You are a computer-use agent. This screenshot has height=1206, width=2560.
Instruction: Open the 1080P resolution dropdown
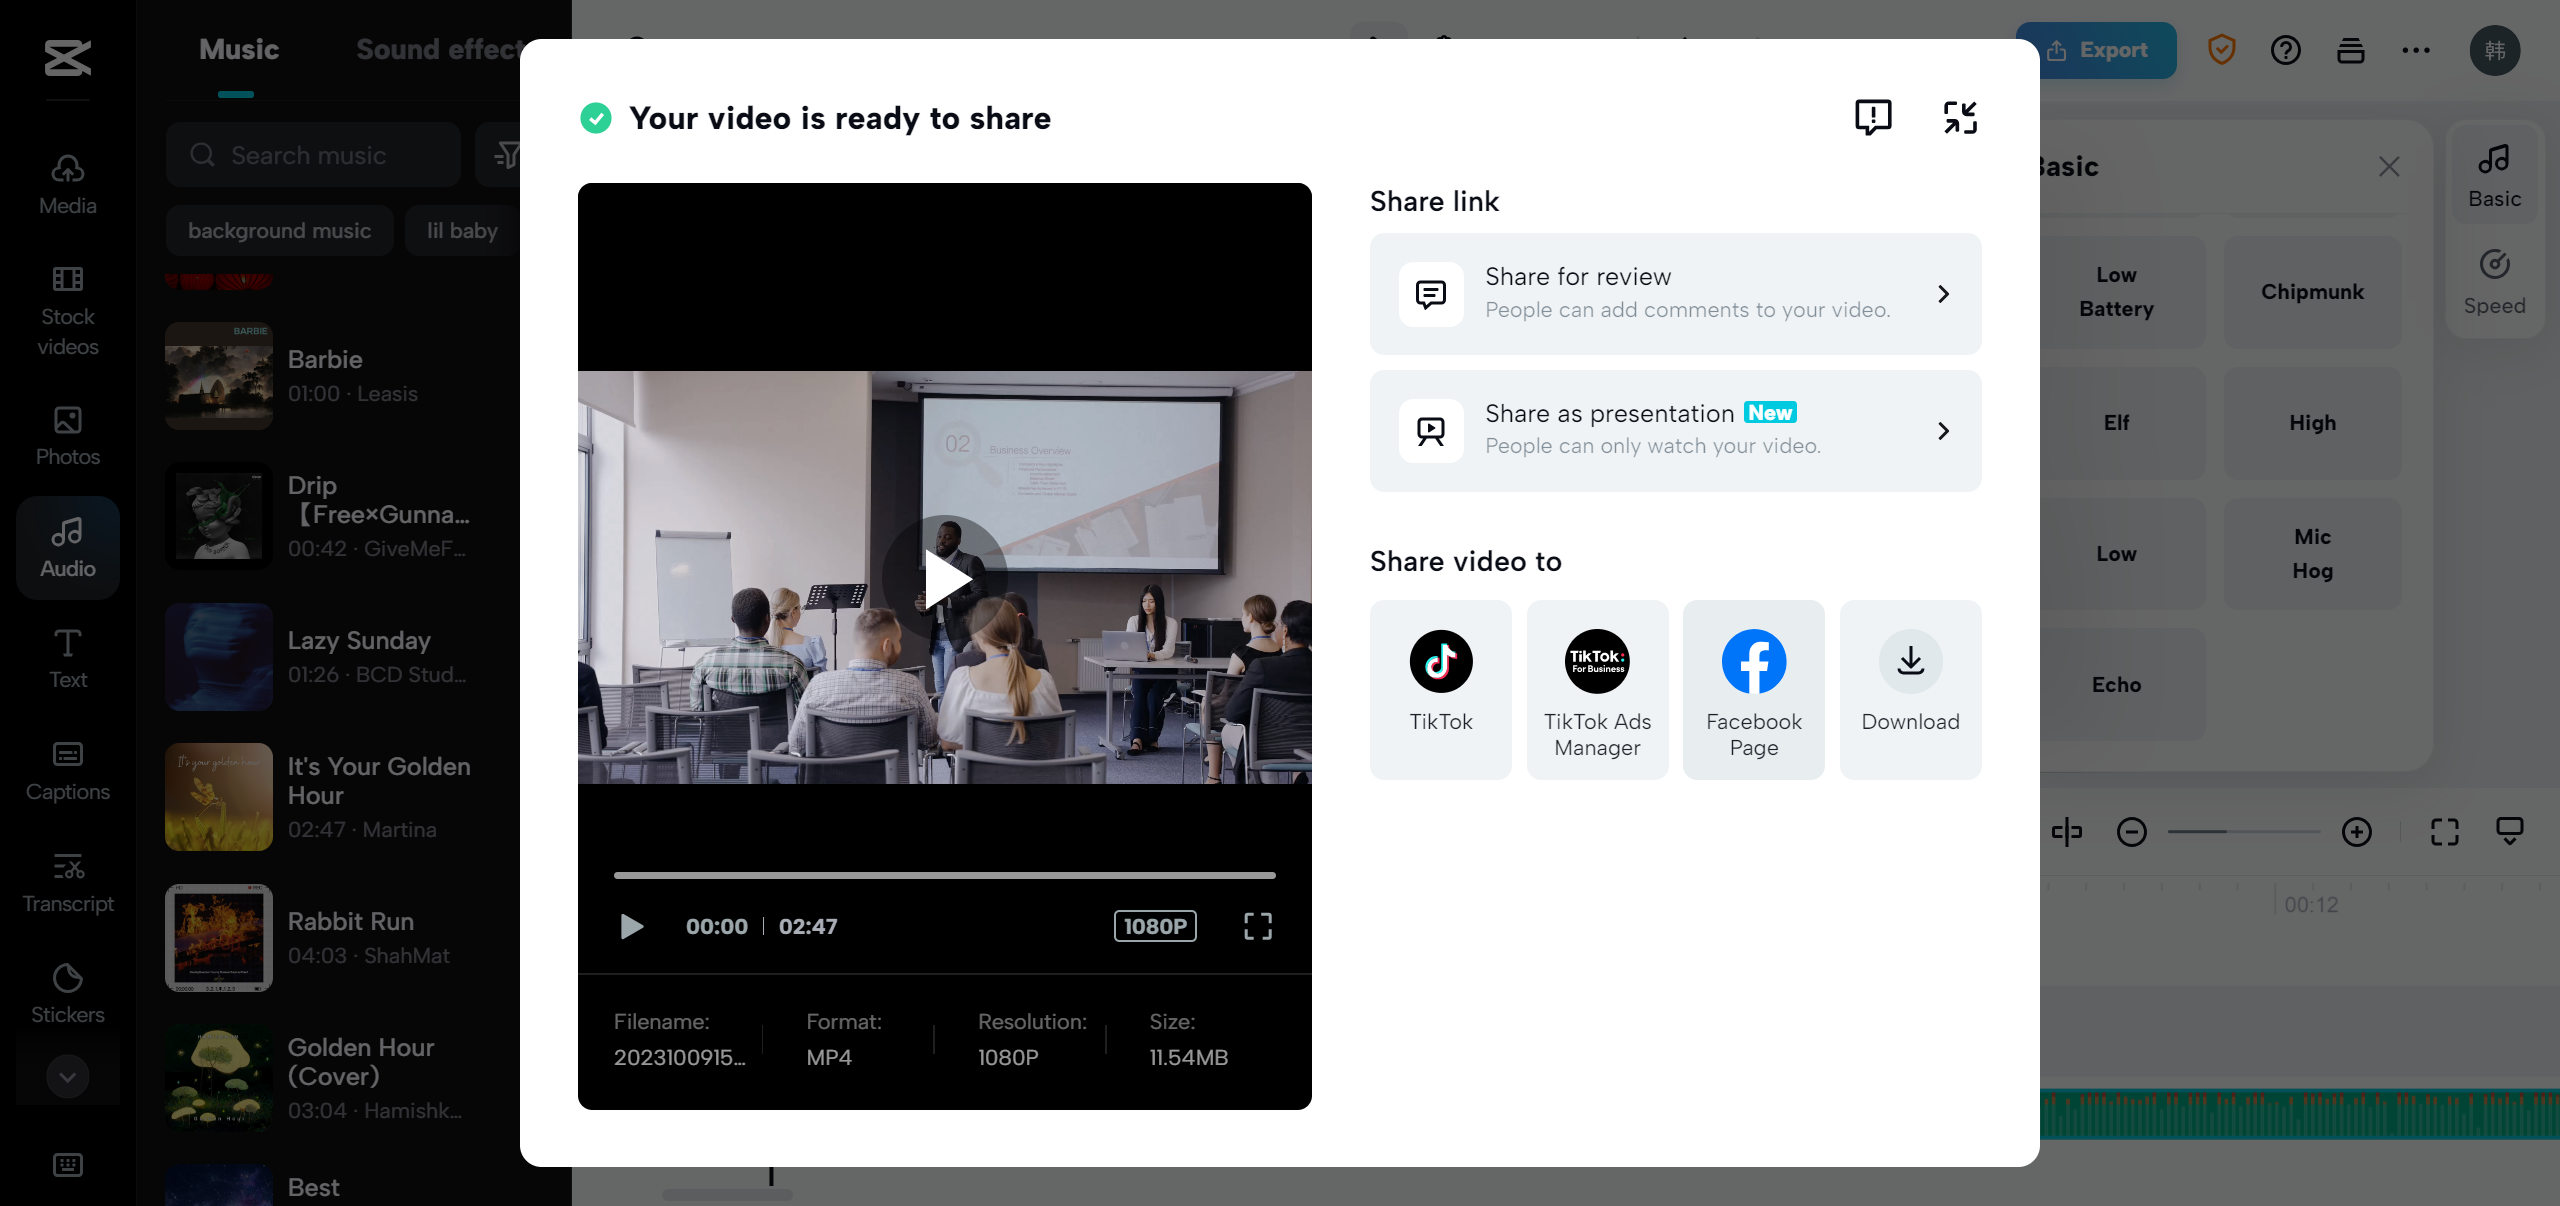click(1154, 926)
